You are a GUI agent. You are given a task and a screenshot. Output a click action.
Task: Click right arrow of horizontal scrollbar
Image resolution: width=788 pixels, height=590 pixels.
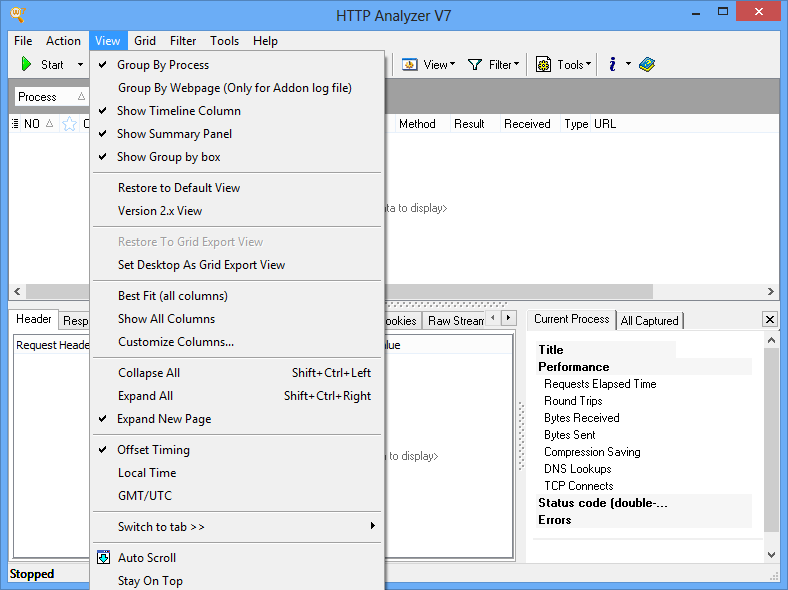[x=770, y=291]
